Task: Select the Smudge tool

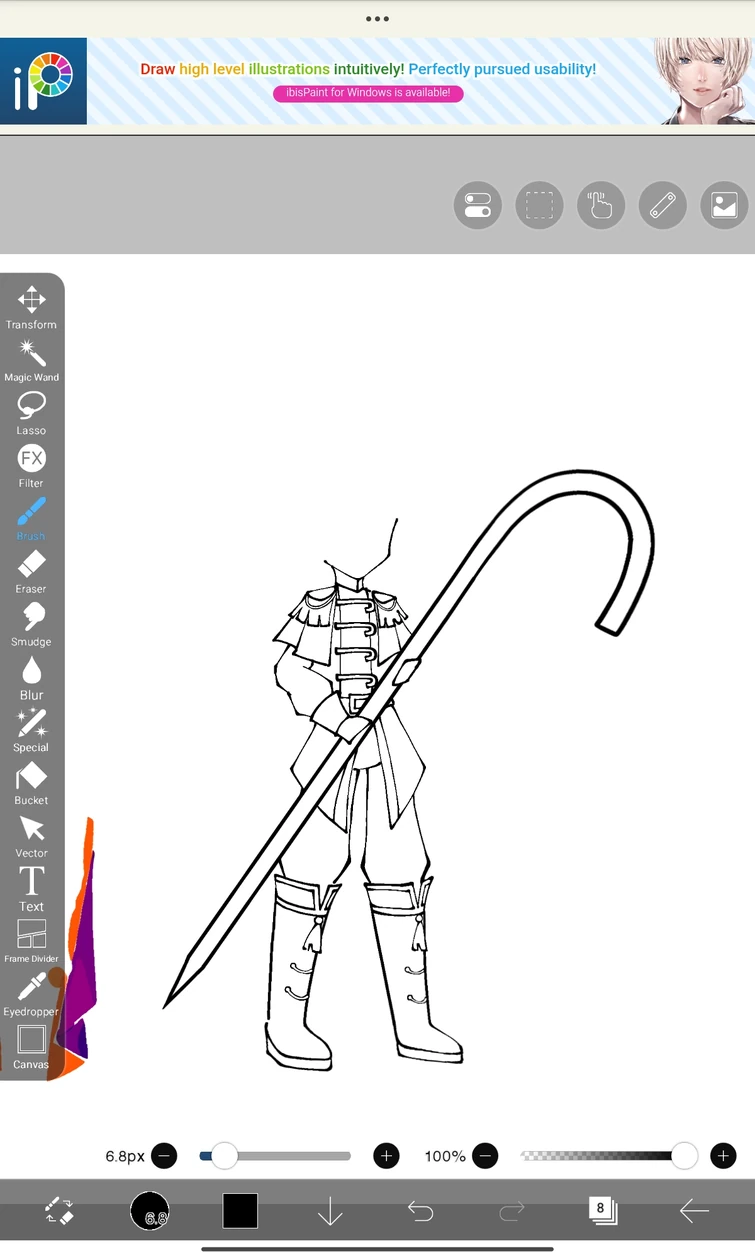Action: click(x=31, y=626)
